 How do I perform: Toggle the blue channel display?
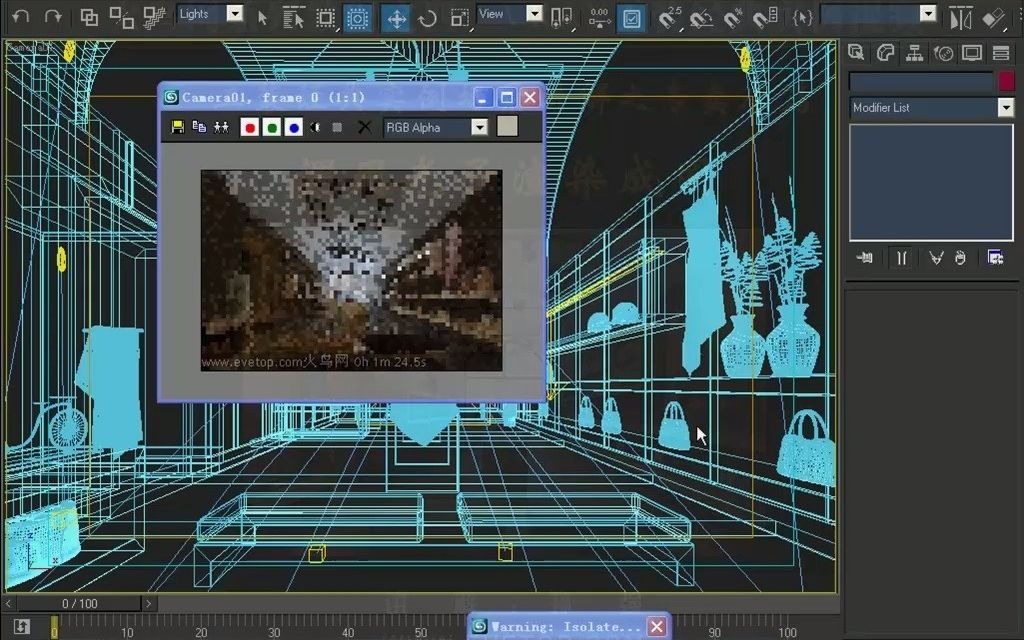coord(293,127)
